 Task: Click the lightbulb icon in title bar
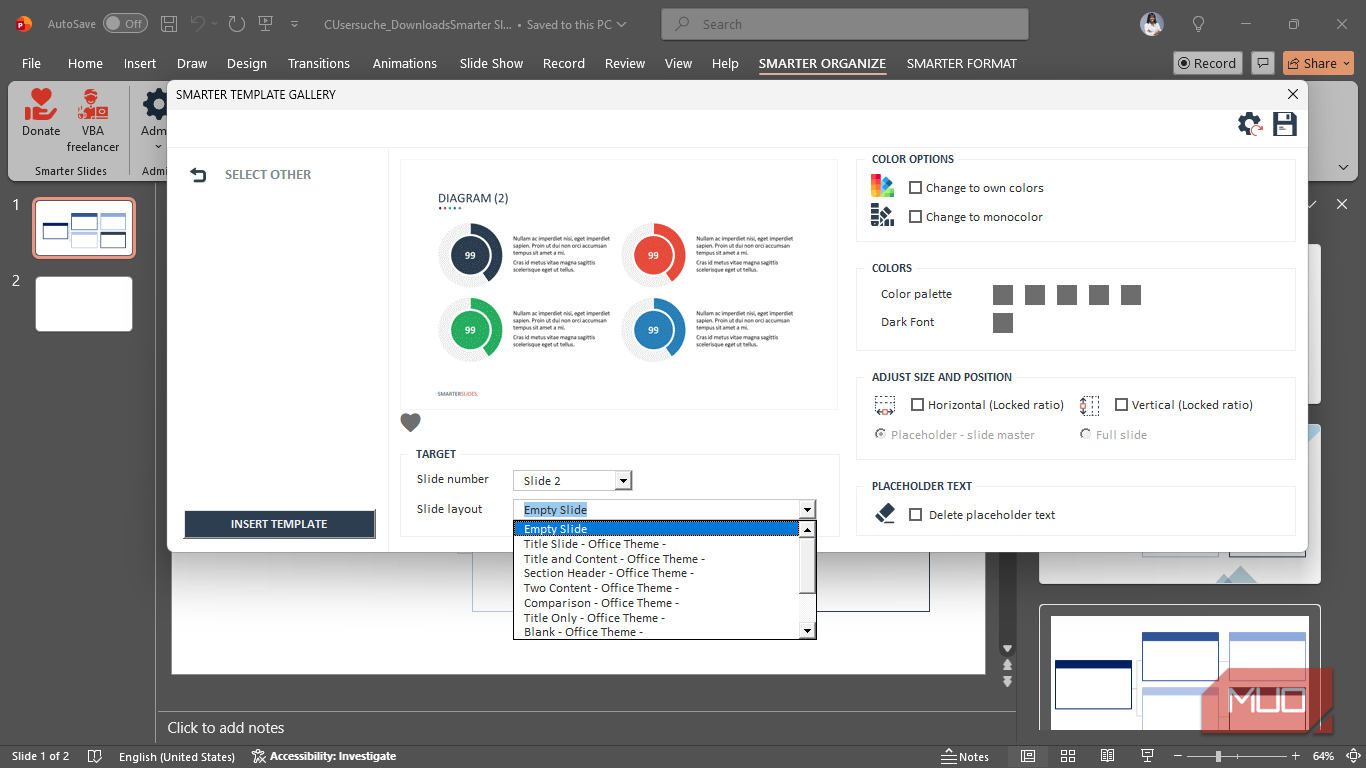(1198, 24)
